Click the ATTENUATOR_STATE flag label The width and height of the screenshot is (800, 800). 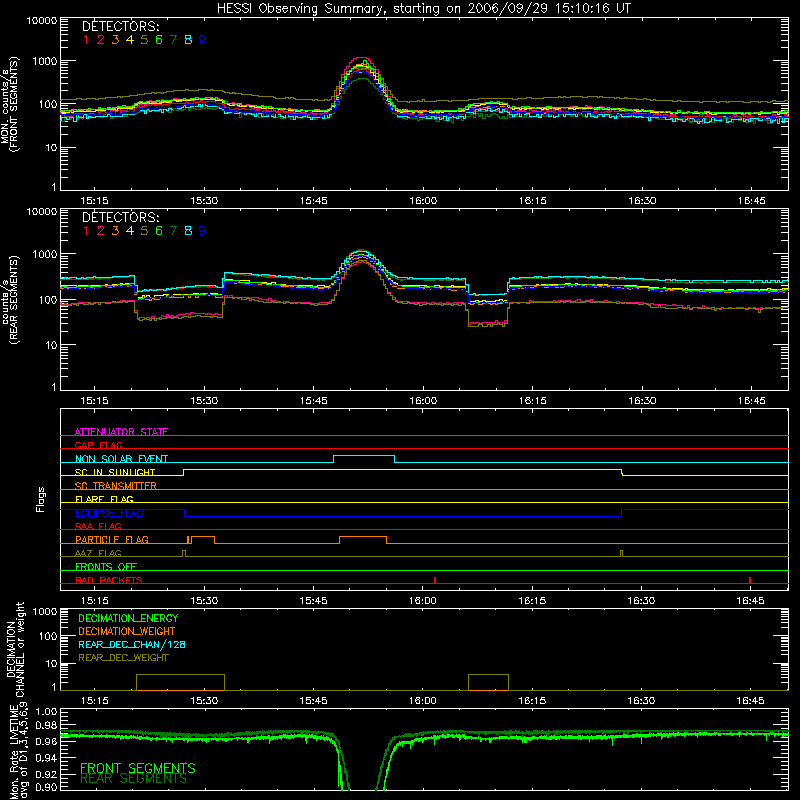121,432
